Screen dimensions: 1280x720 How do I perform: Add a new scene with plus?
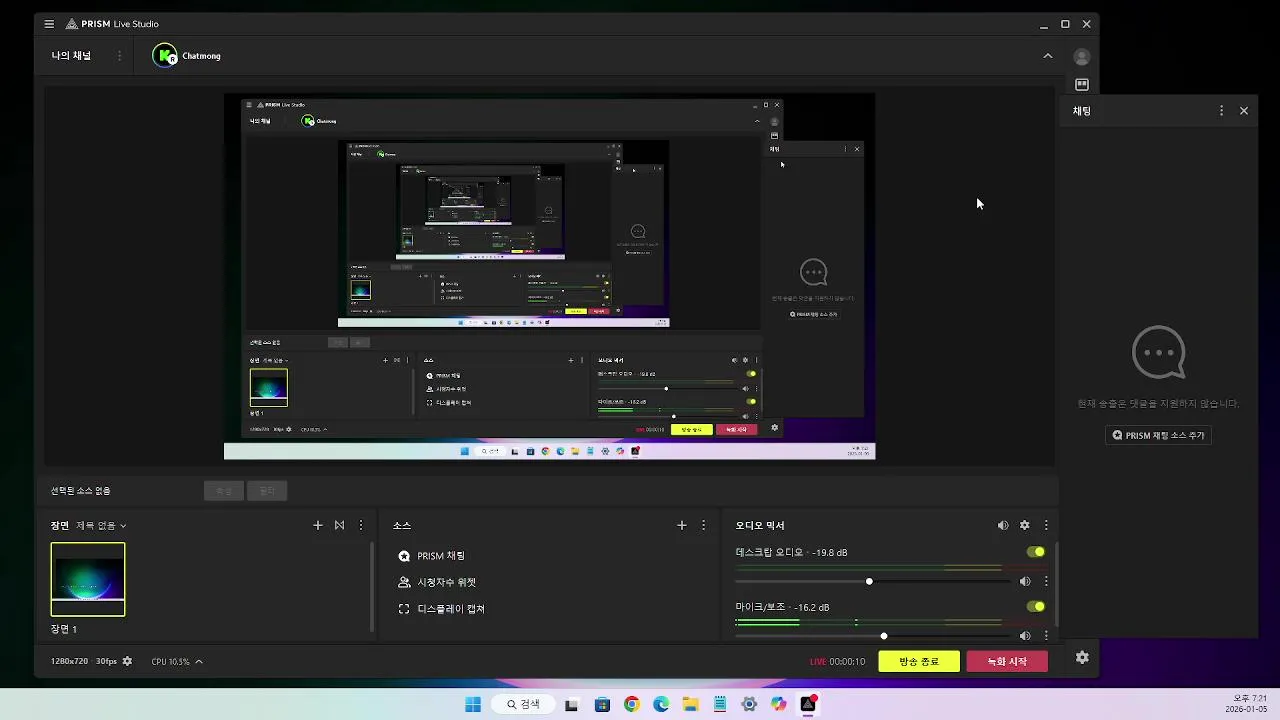(318, 525)
